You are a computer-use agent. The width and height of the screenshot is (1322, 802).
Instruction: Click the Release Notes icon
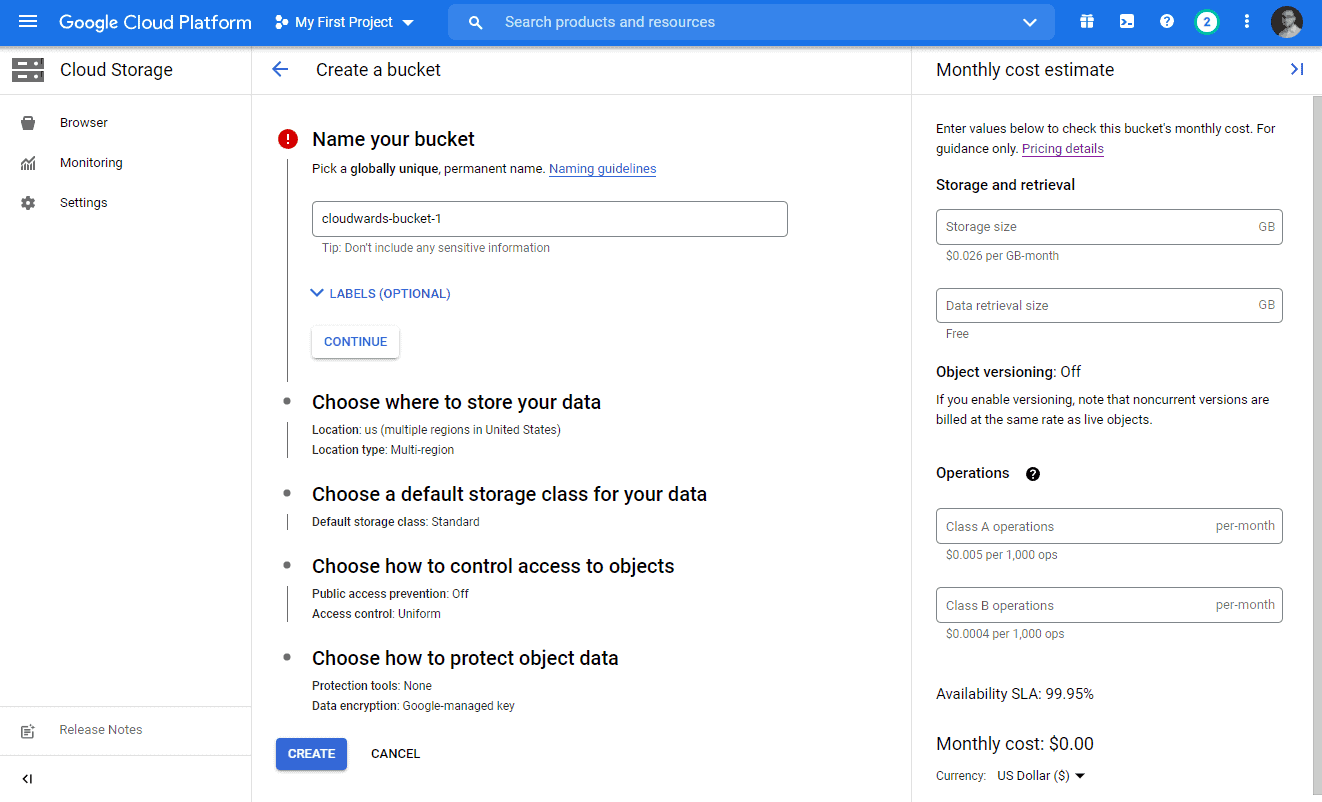tap(28, 731)
